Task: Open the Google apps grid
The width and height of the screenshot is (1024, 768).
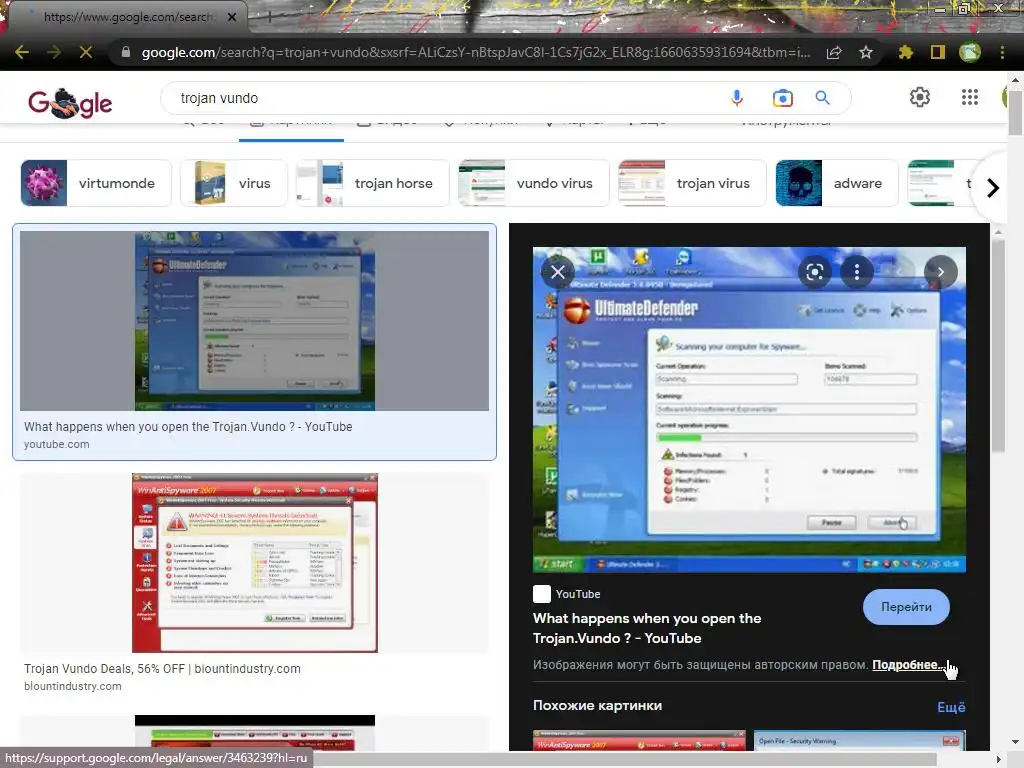Action: click(x=970, y=97)
